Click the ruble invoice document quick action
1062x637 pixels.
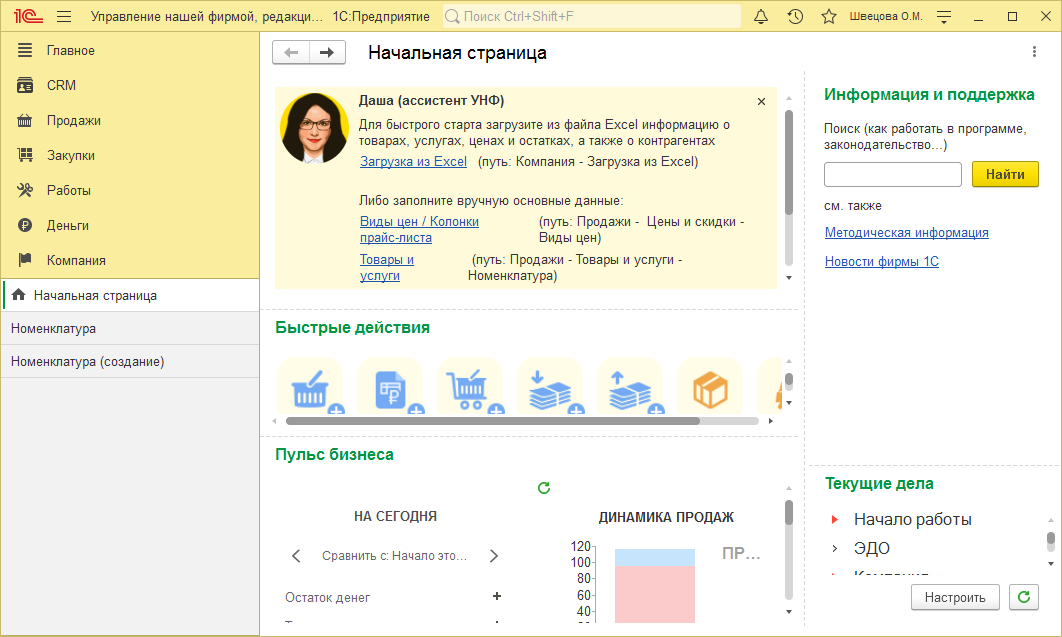[390, 387]
